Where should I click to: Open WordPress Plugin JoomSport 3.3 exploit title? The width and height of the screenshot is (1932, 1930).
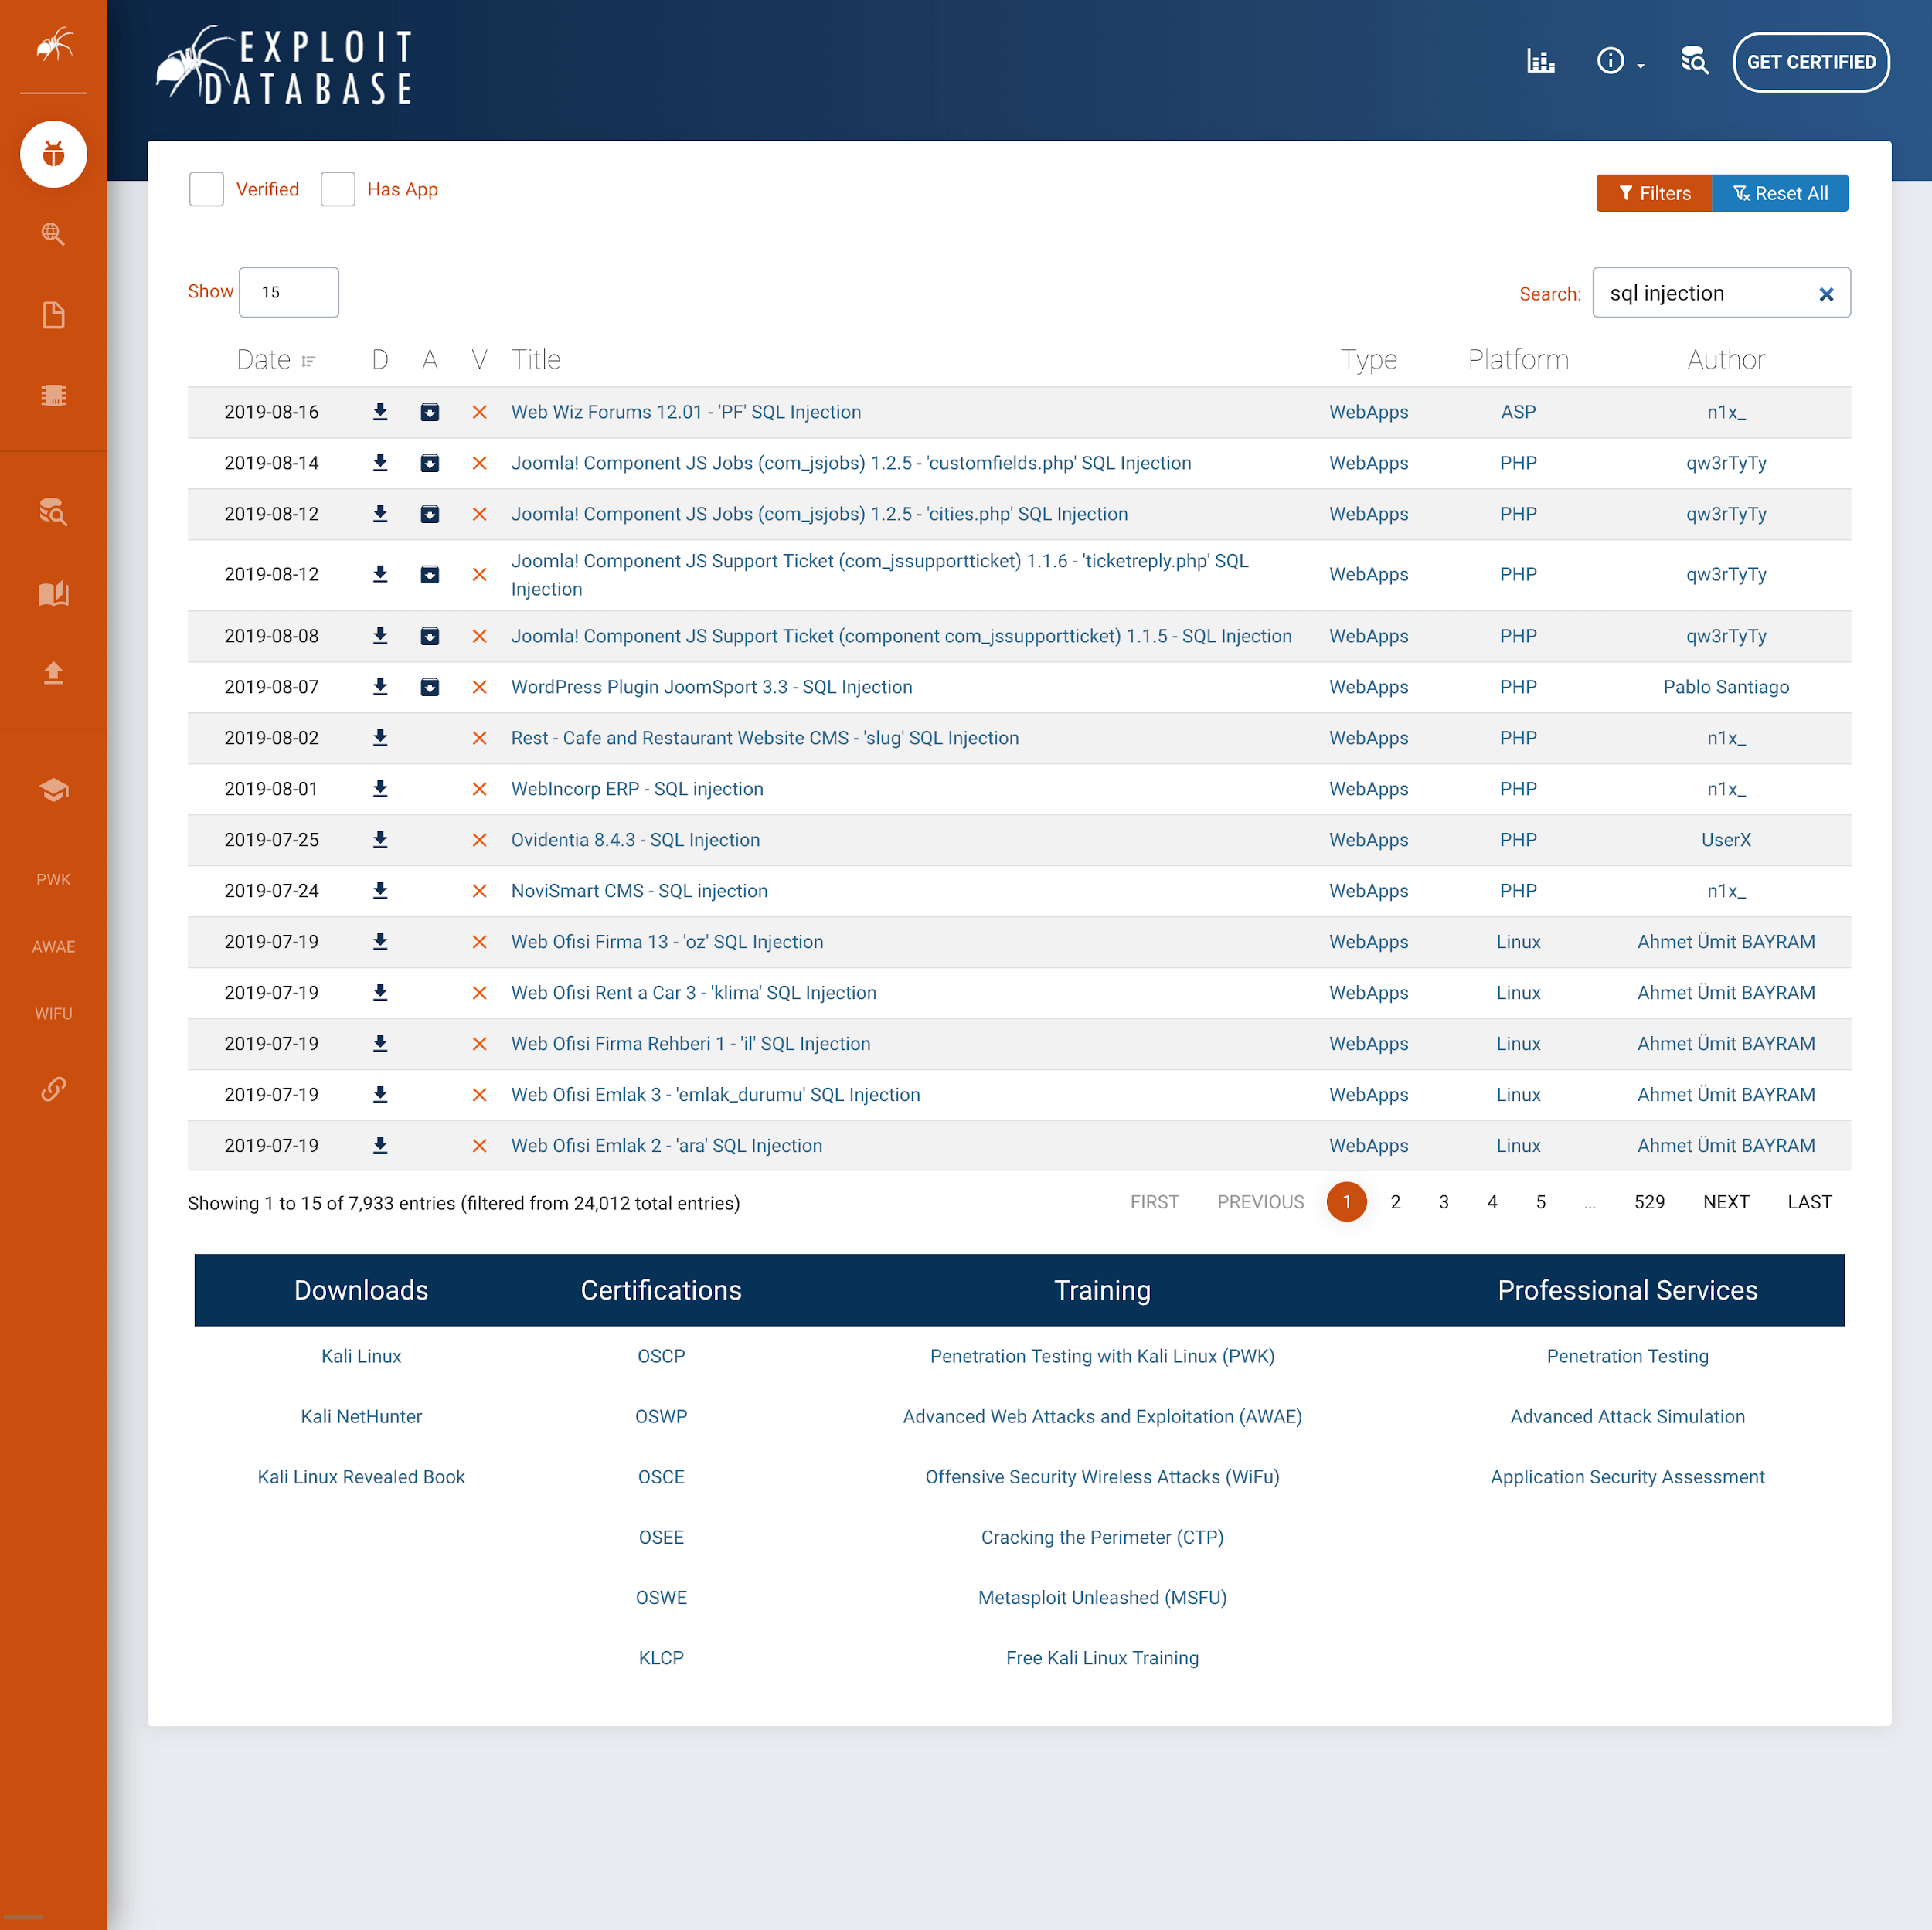711,687
